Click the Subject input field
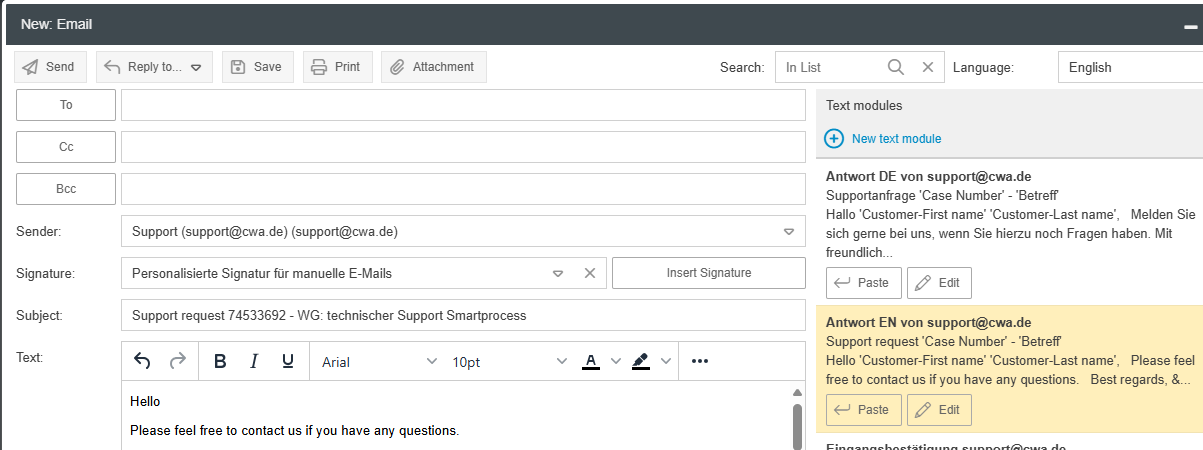 coord(463,315)
